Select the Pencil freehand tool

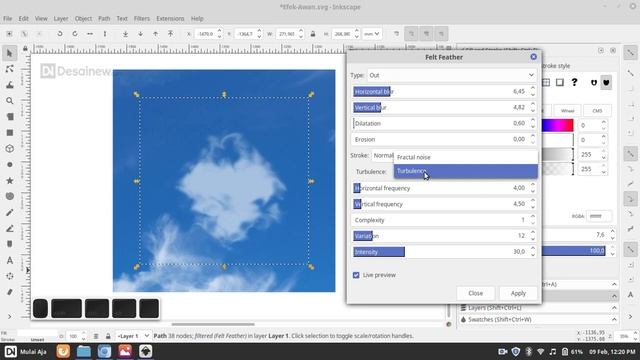point(10,212)
